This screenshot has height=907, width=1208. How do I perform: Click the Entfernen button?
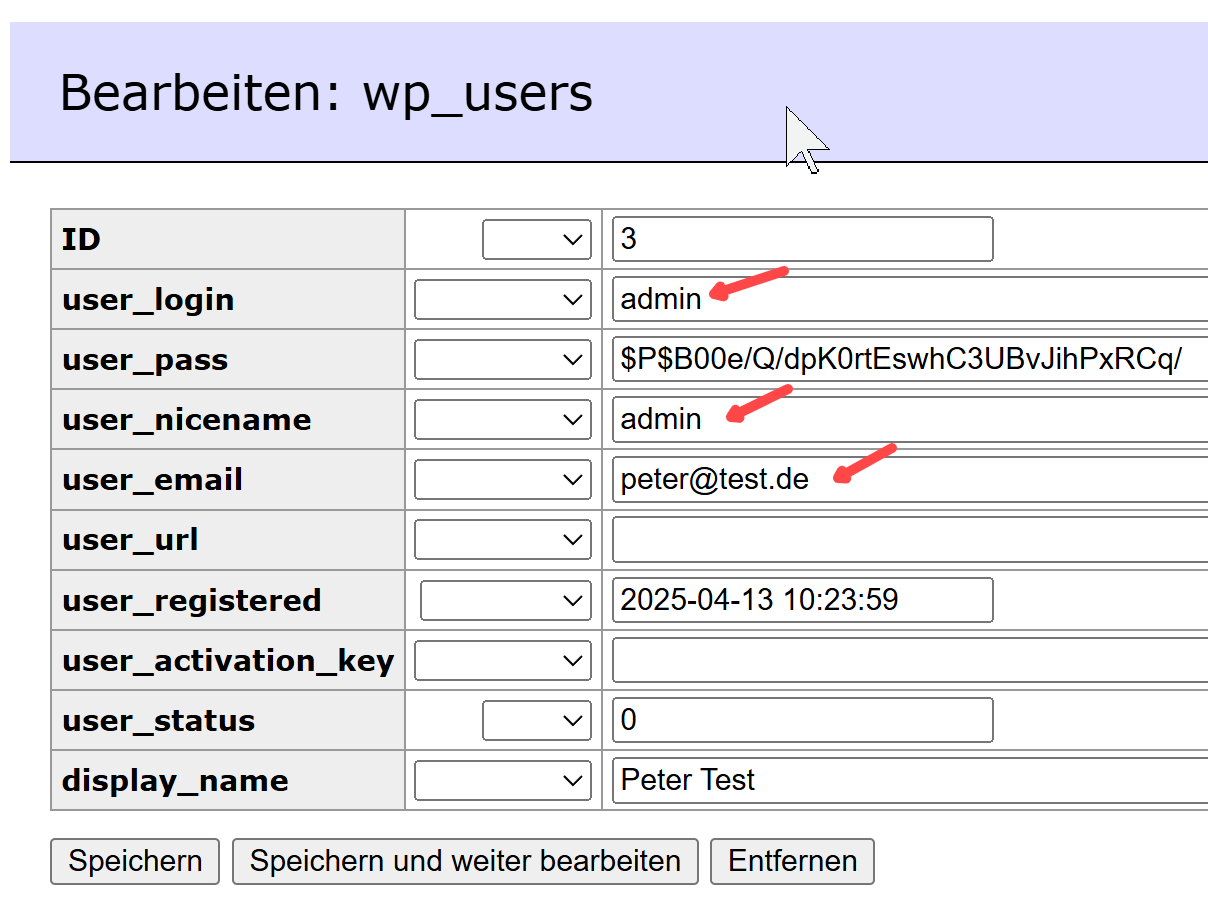(792, 861)
